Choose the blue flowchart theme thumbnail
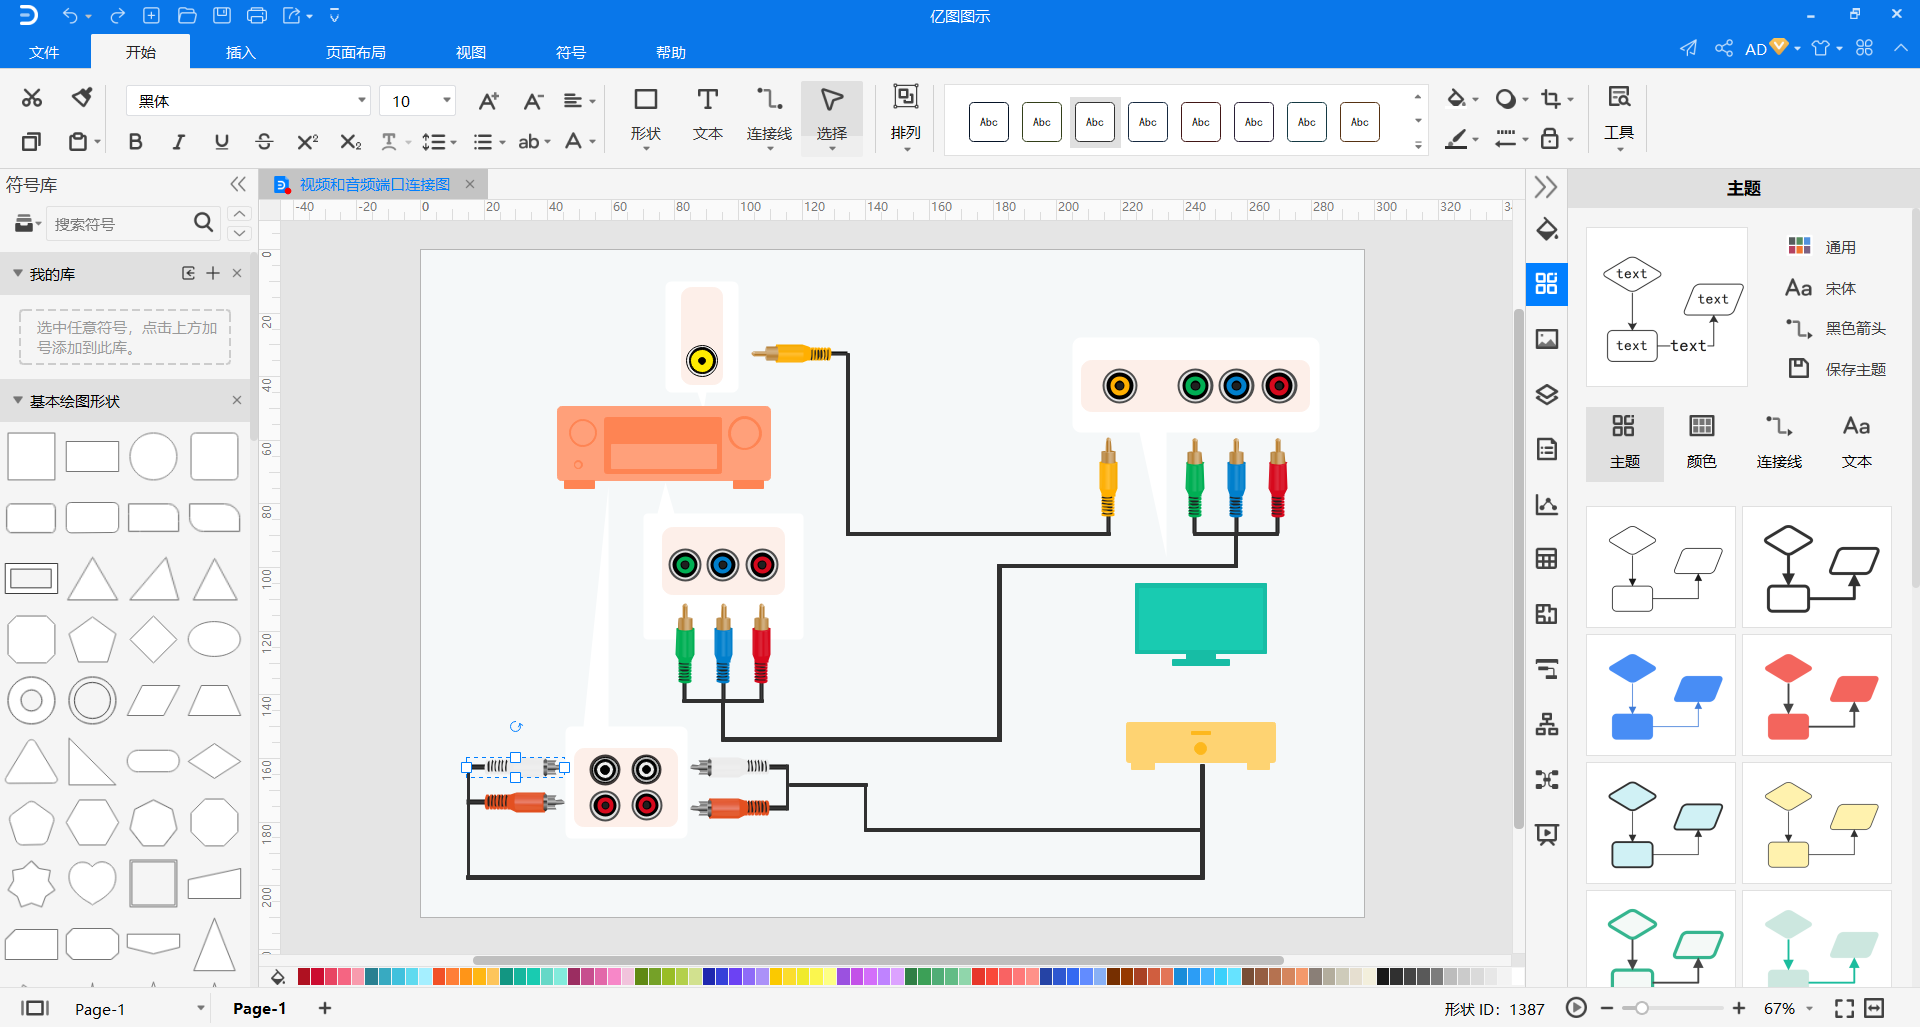The width and height of the screenshot is (1920, 1027). click(1661, 695)
